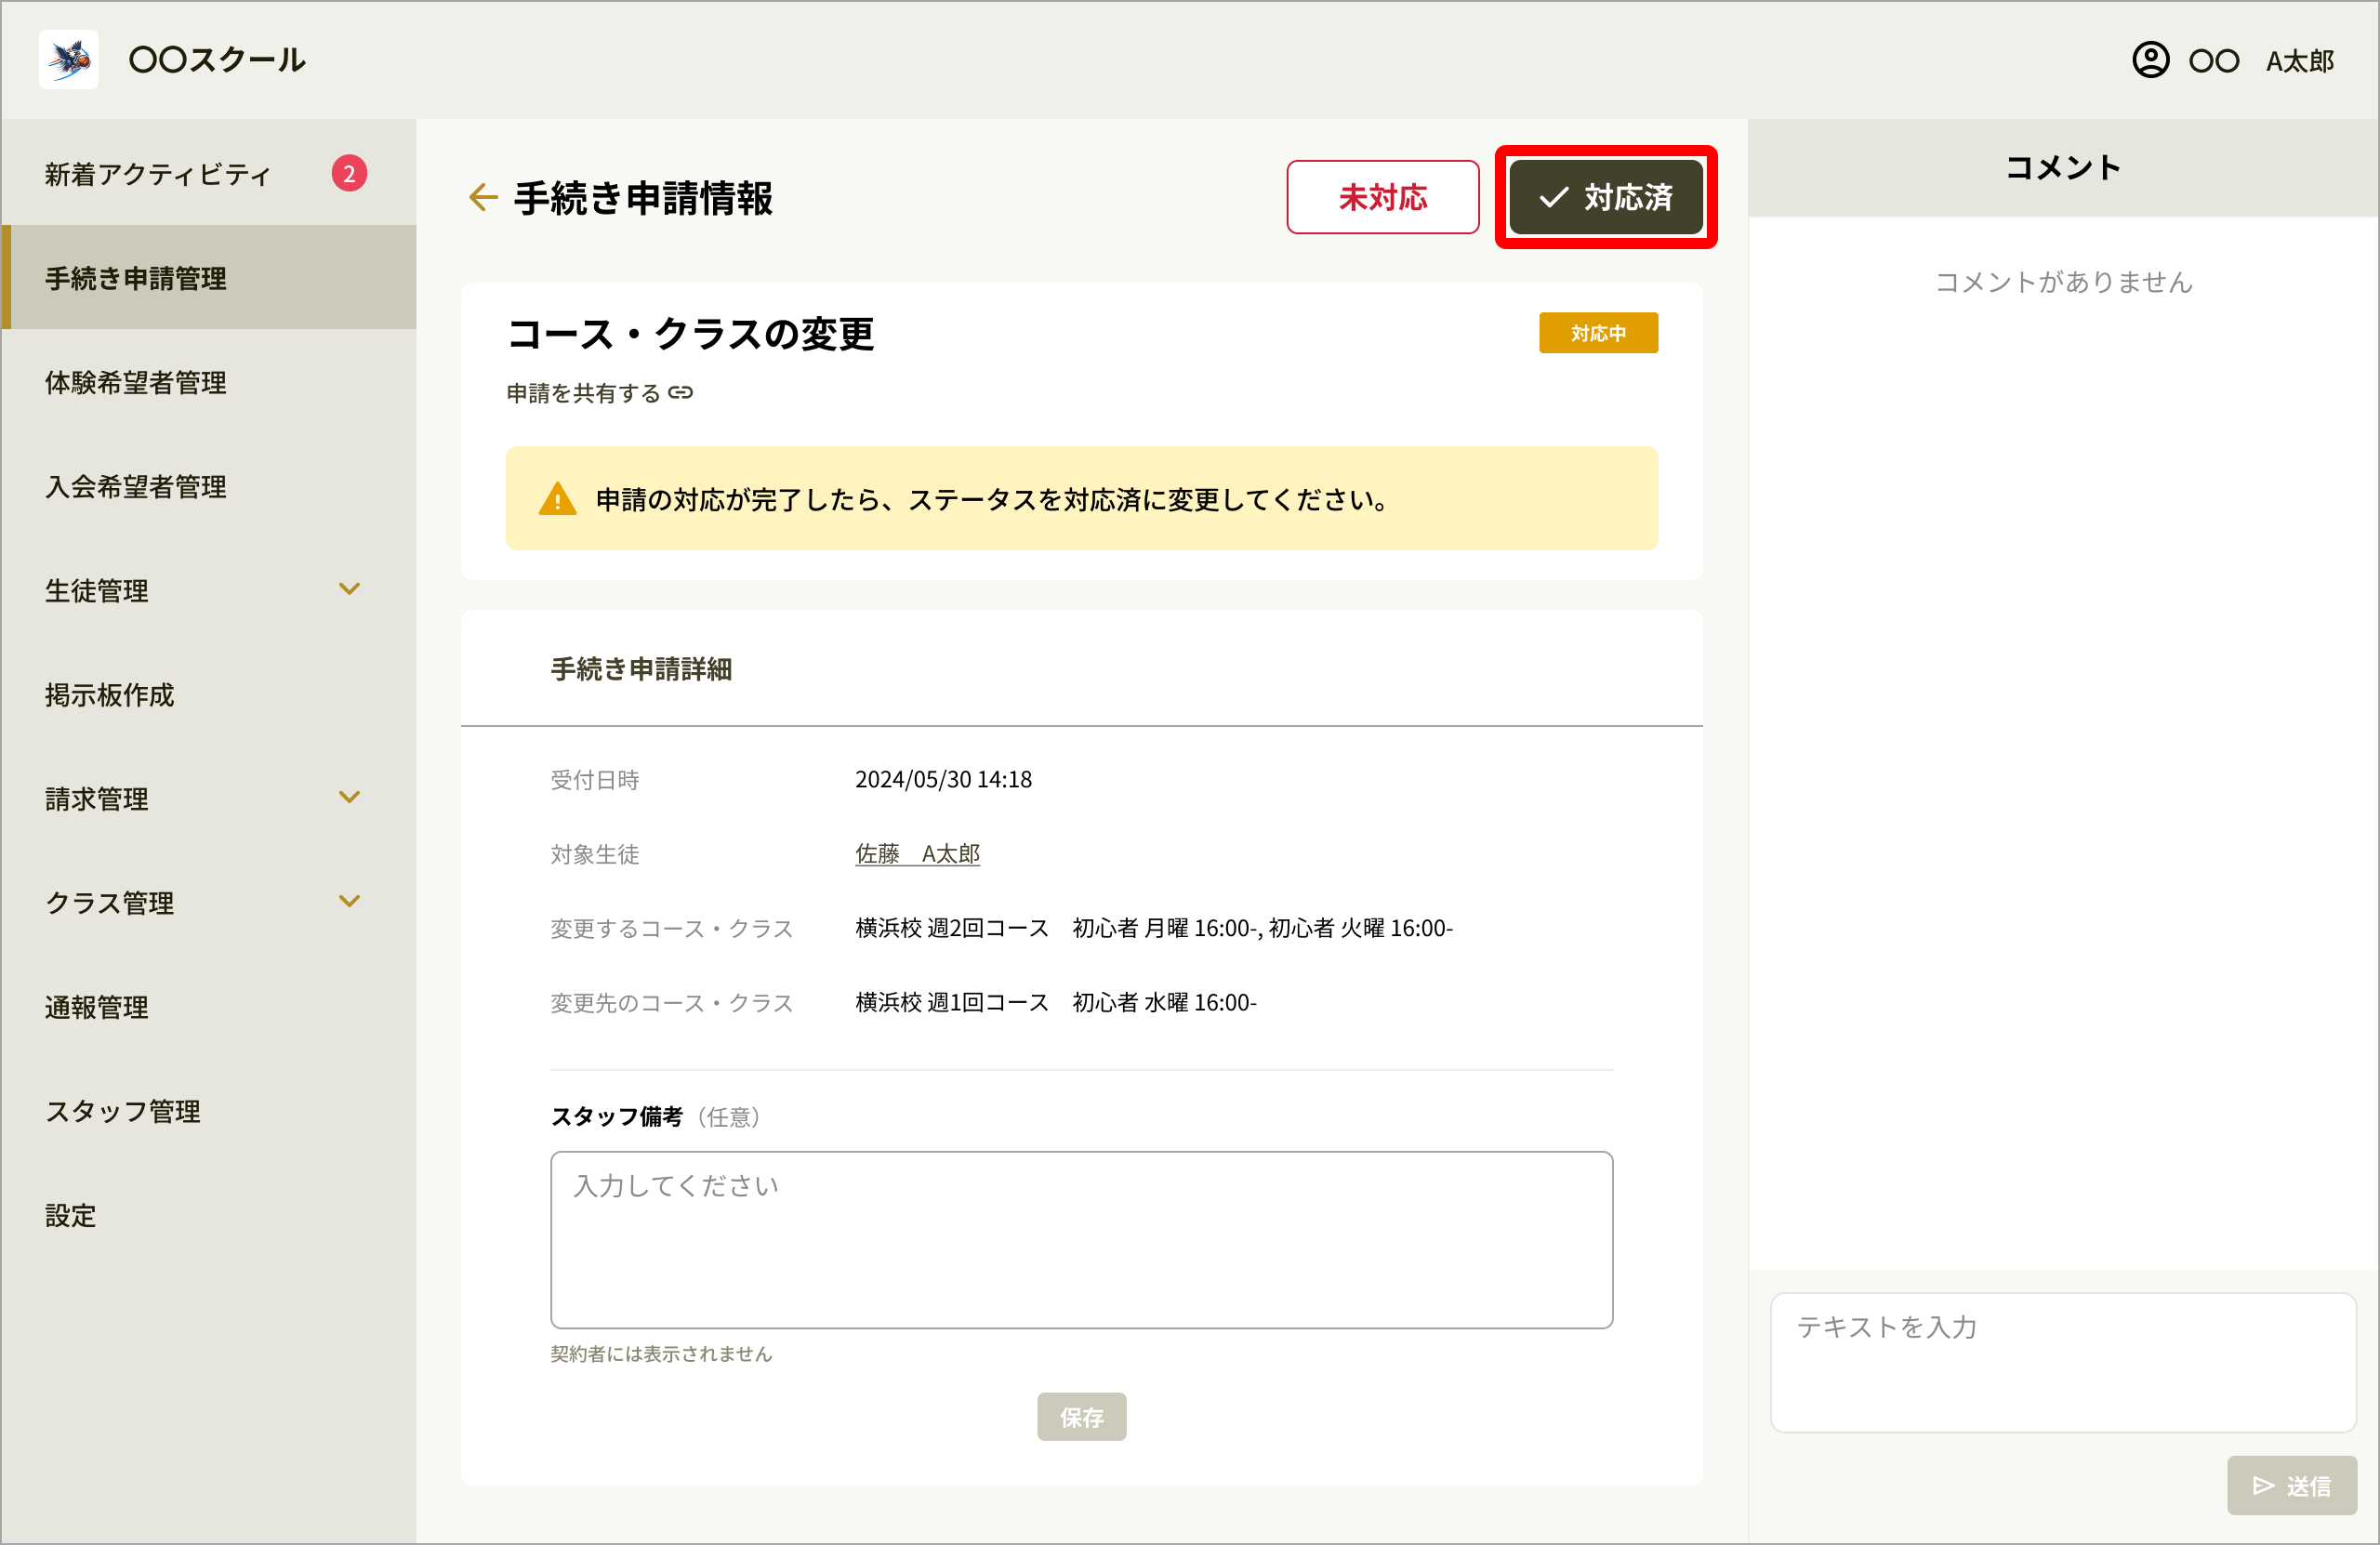Click the 横浜校 週1回コース value
Image resolution: width=2380 pixels, height=1545 pixels.
(1055, 1002)
